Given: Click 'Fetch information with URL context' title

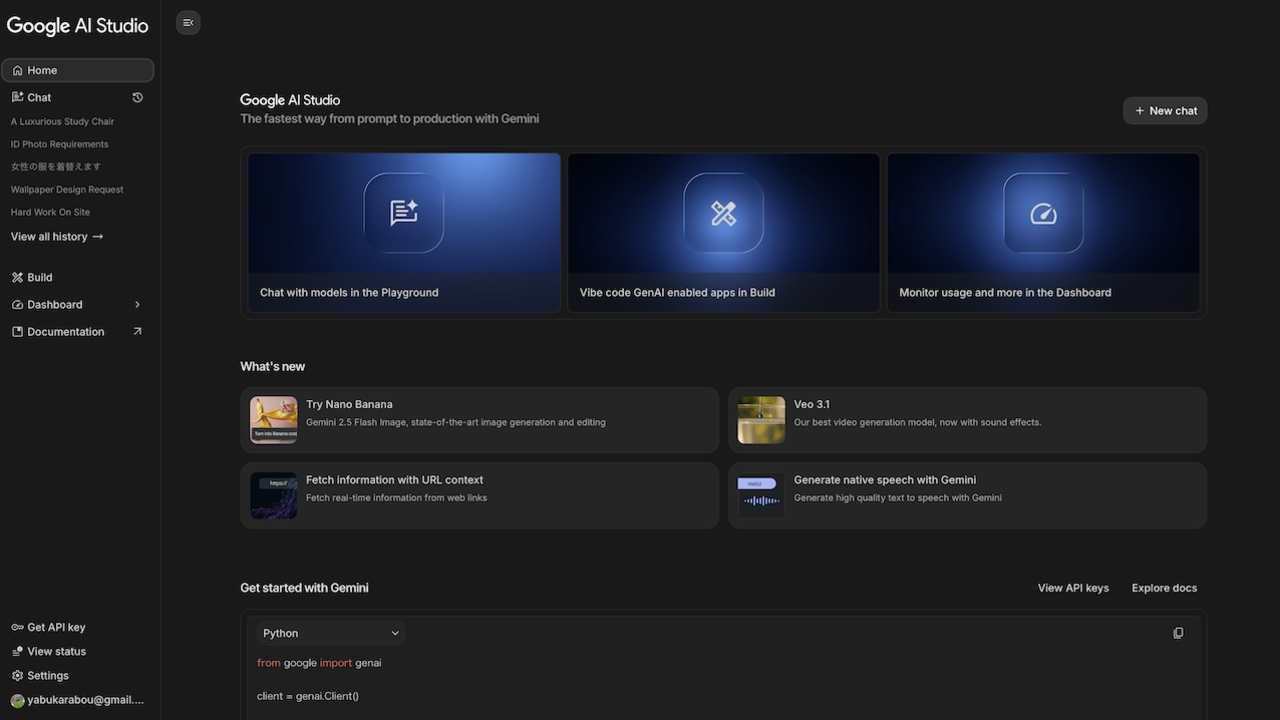Looking at the screenshot, I should pos(394,480).
